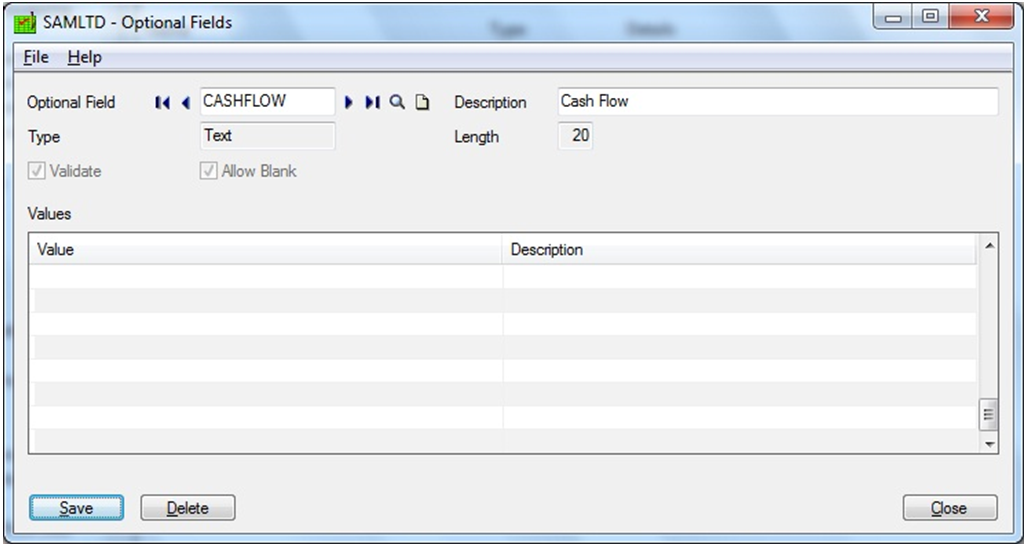The width and height of the screenshot is (1028, 547).
Task: Open the Help menu
Action: click(x=85, y=57)
